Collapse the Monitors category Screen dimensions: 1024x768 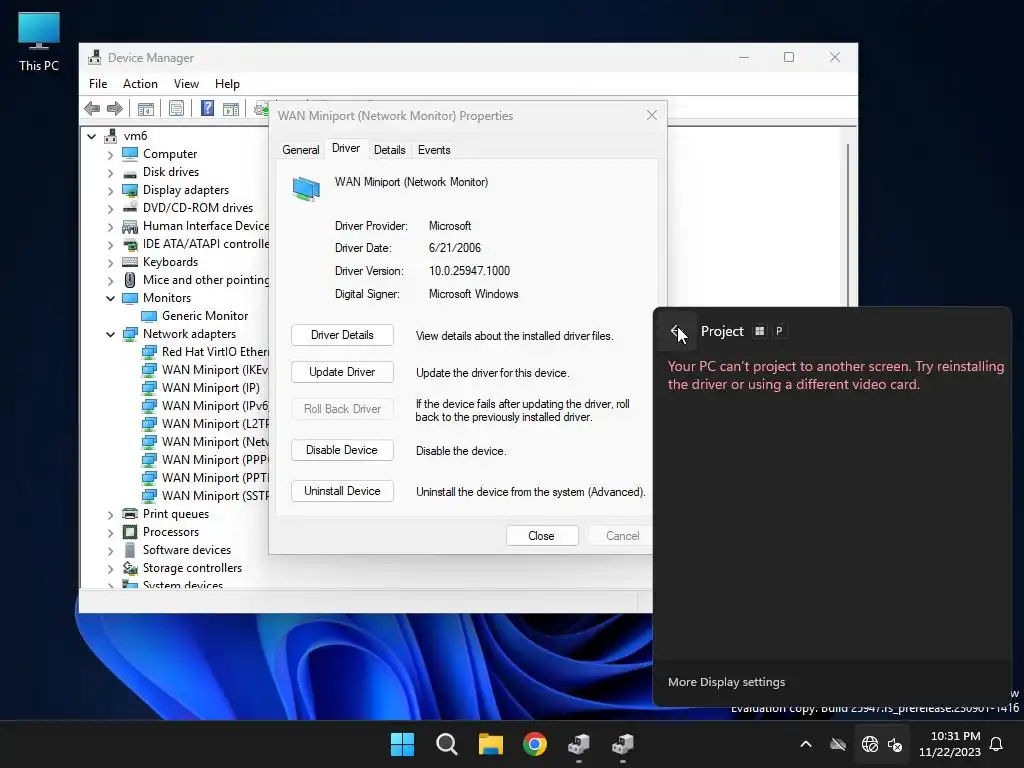tap(110, 298)
